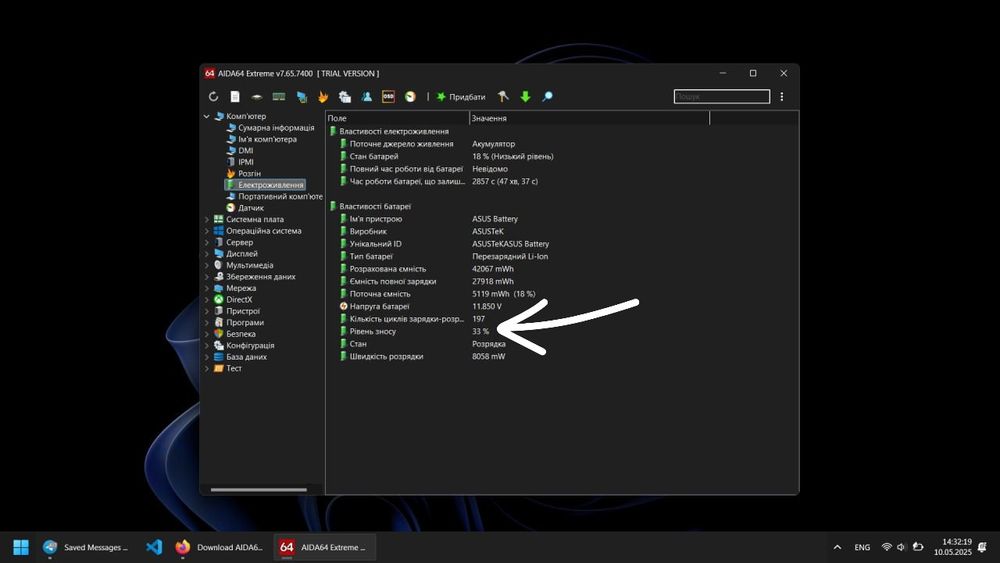Image resolution: width=1000 pixels, height=563 pixels.
Task: Open the SensorPanel gauge icon
Action: pos(410,96)
